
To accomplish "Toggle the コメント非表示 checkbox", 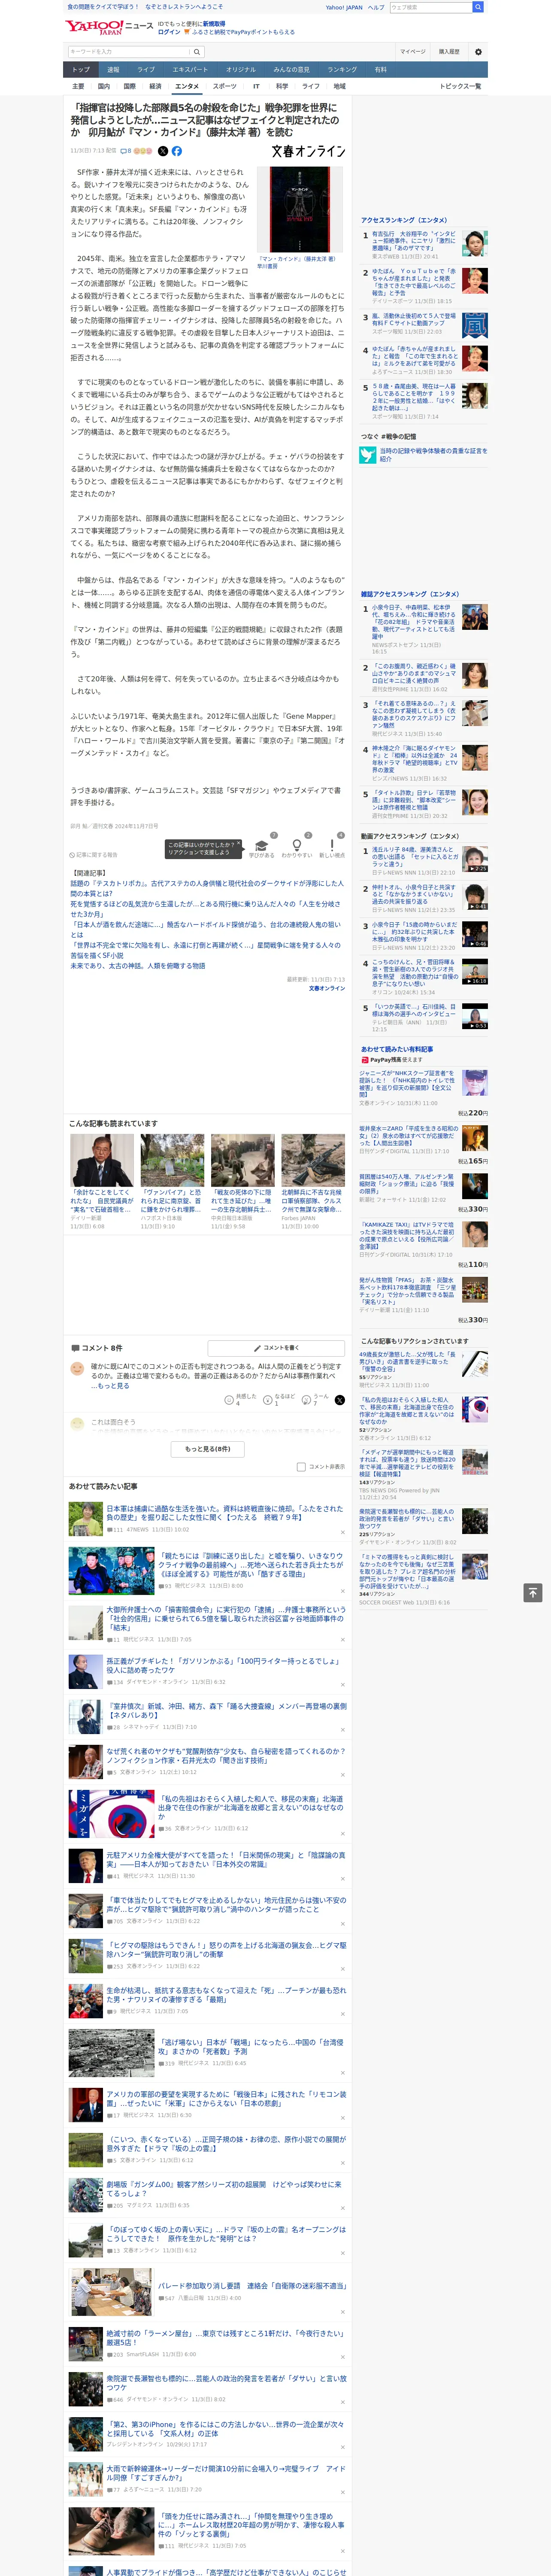I will [x=301, y=1466].
